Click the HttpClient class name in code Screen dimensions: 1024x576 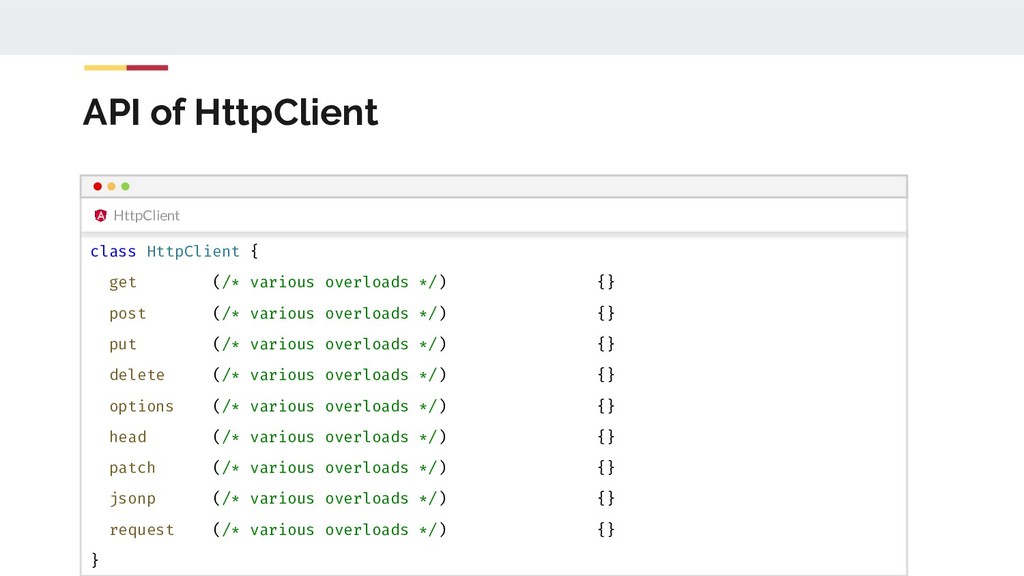coord(193,251)
